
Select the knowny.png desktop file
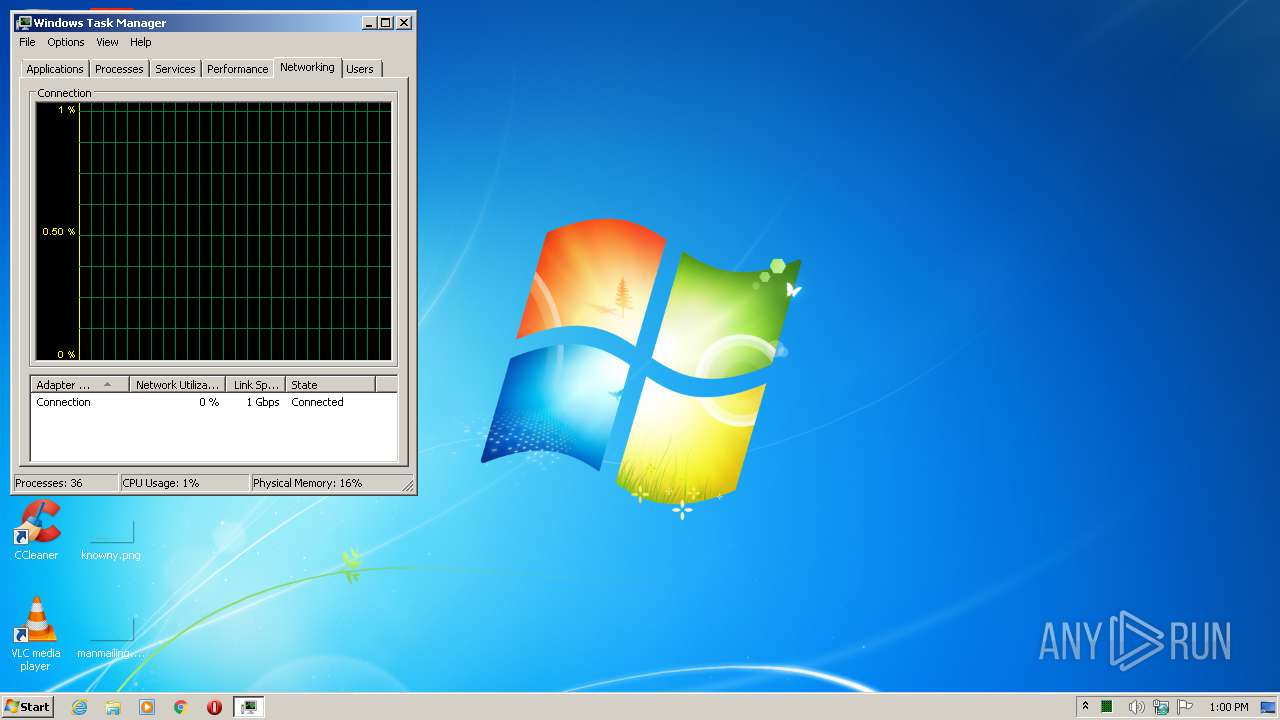(111, 539)
